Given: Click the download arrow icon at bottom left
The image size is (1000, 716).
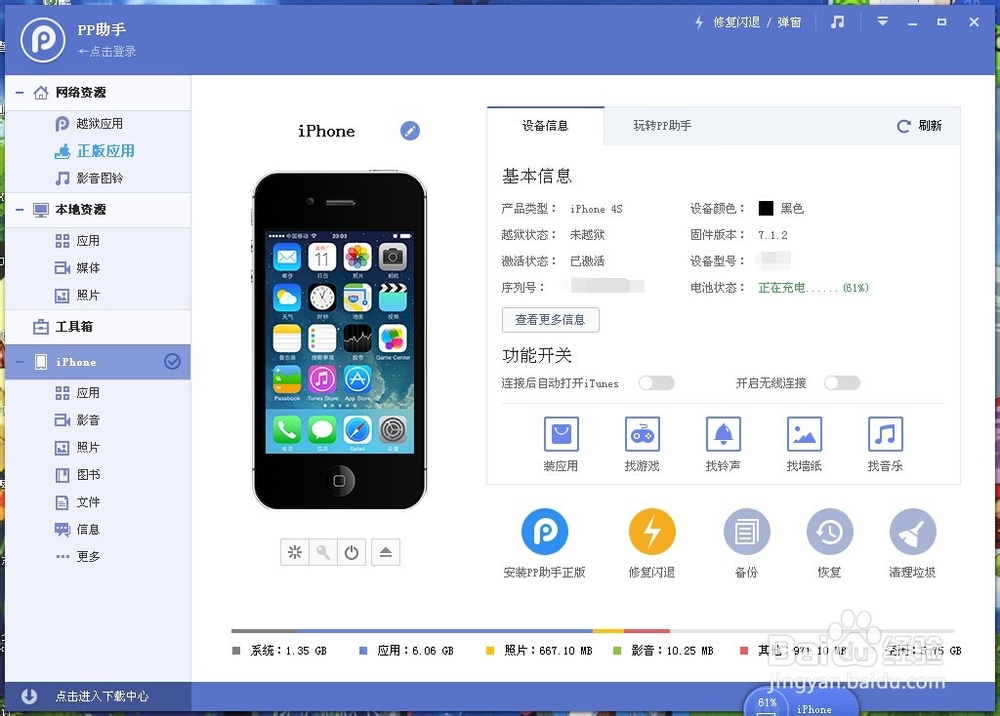Looking at the screenshot, I should point(29,696).
